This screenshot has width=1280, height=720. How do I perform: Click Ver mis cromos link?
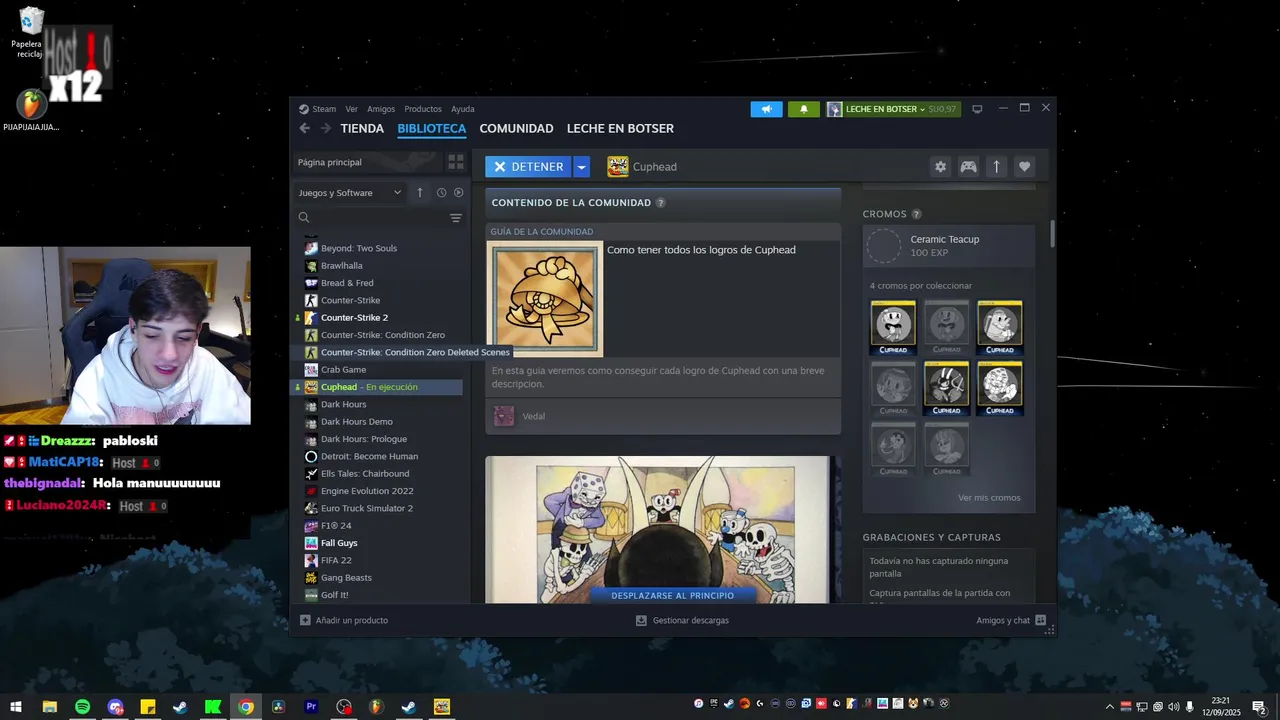click(x=989, y=497)
